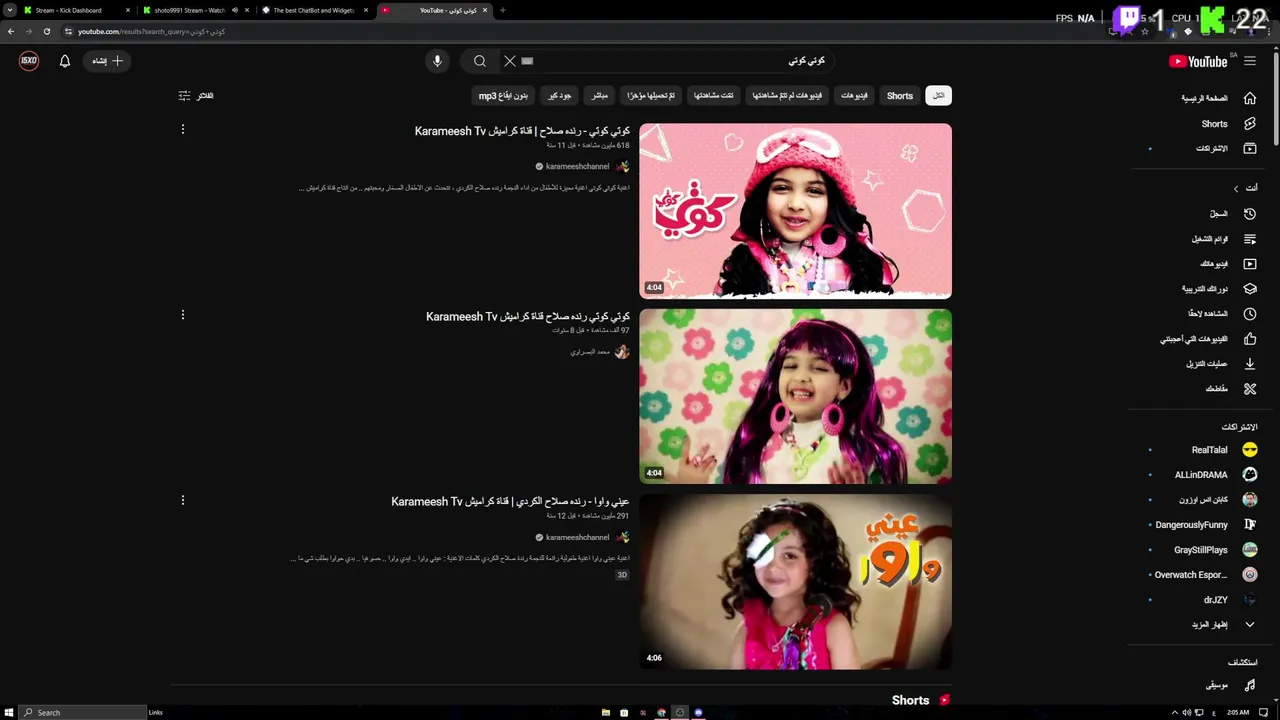
Task: Open GrayStillPlays subscription channel
Action: (x=1218, y=550)
